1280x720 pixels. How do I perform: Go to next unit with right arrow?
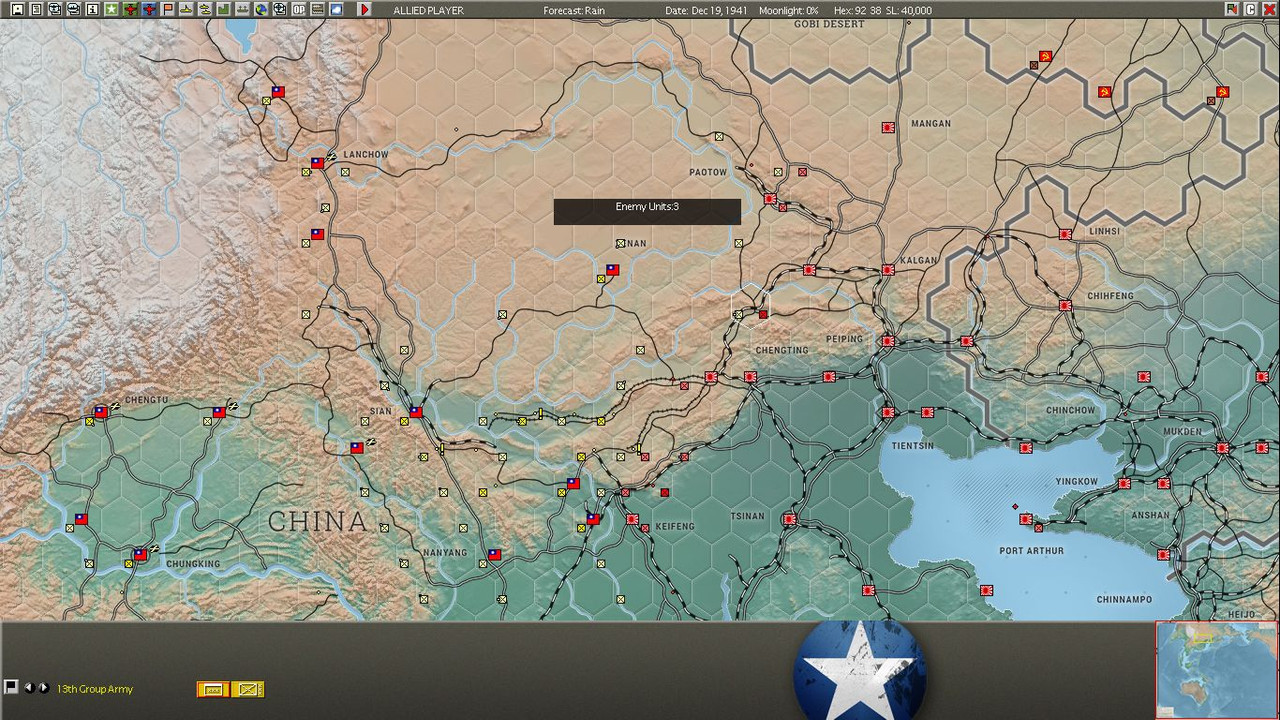click(x=43, y=687)
